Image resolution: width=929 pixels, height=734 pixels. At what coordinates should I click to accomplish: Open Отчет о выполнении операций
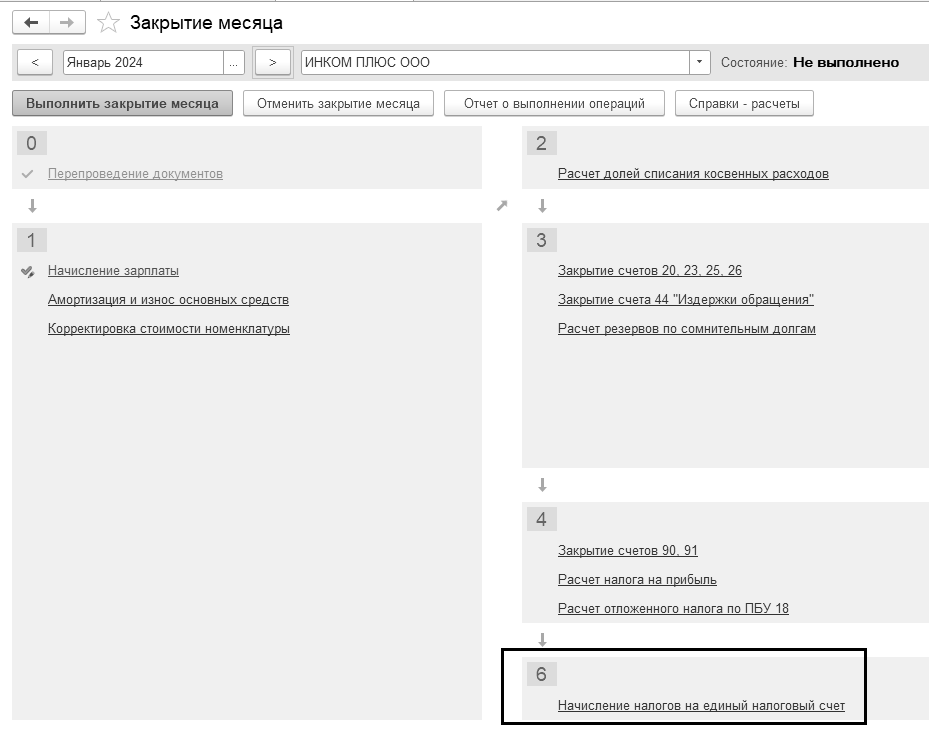(554, 104)
